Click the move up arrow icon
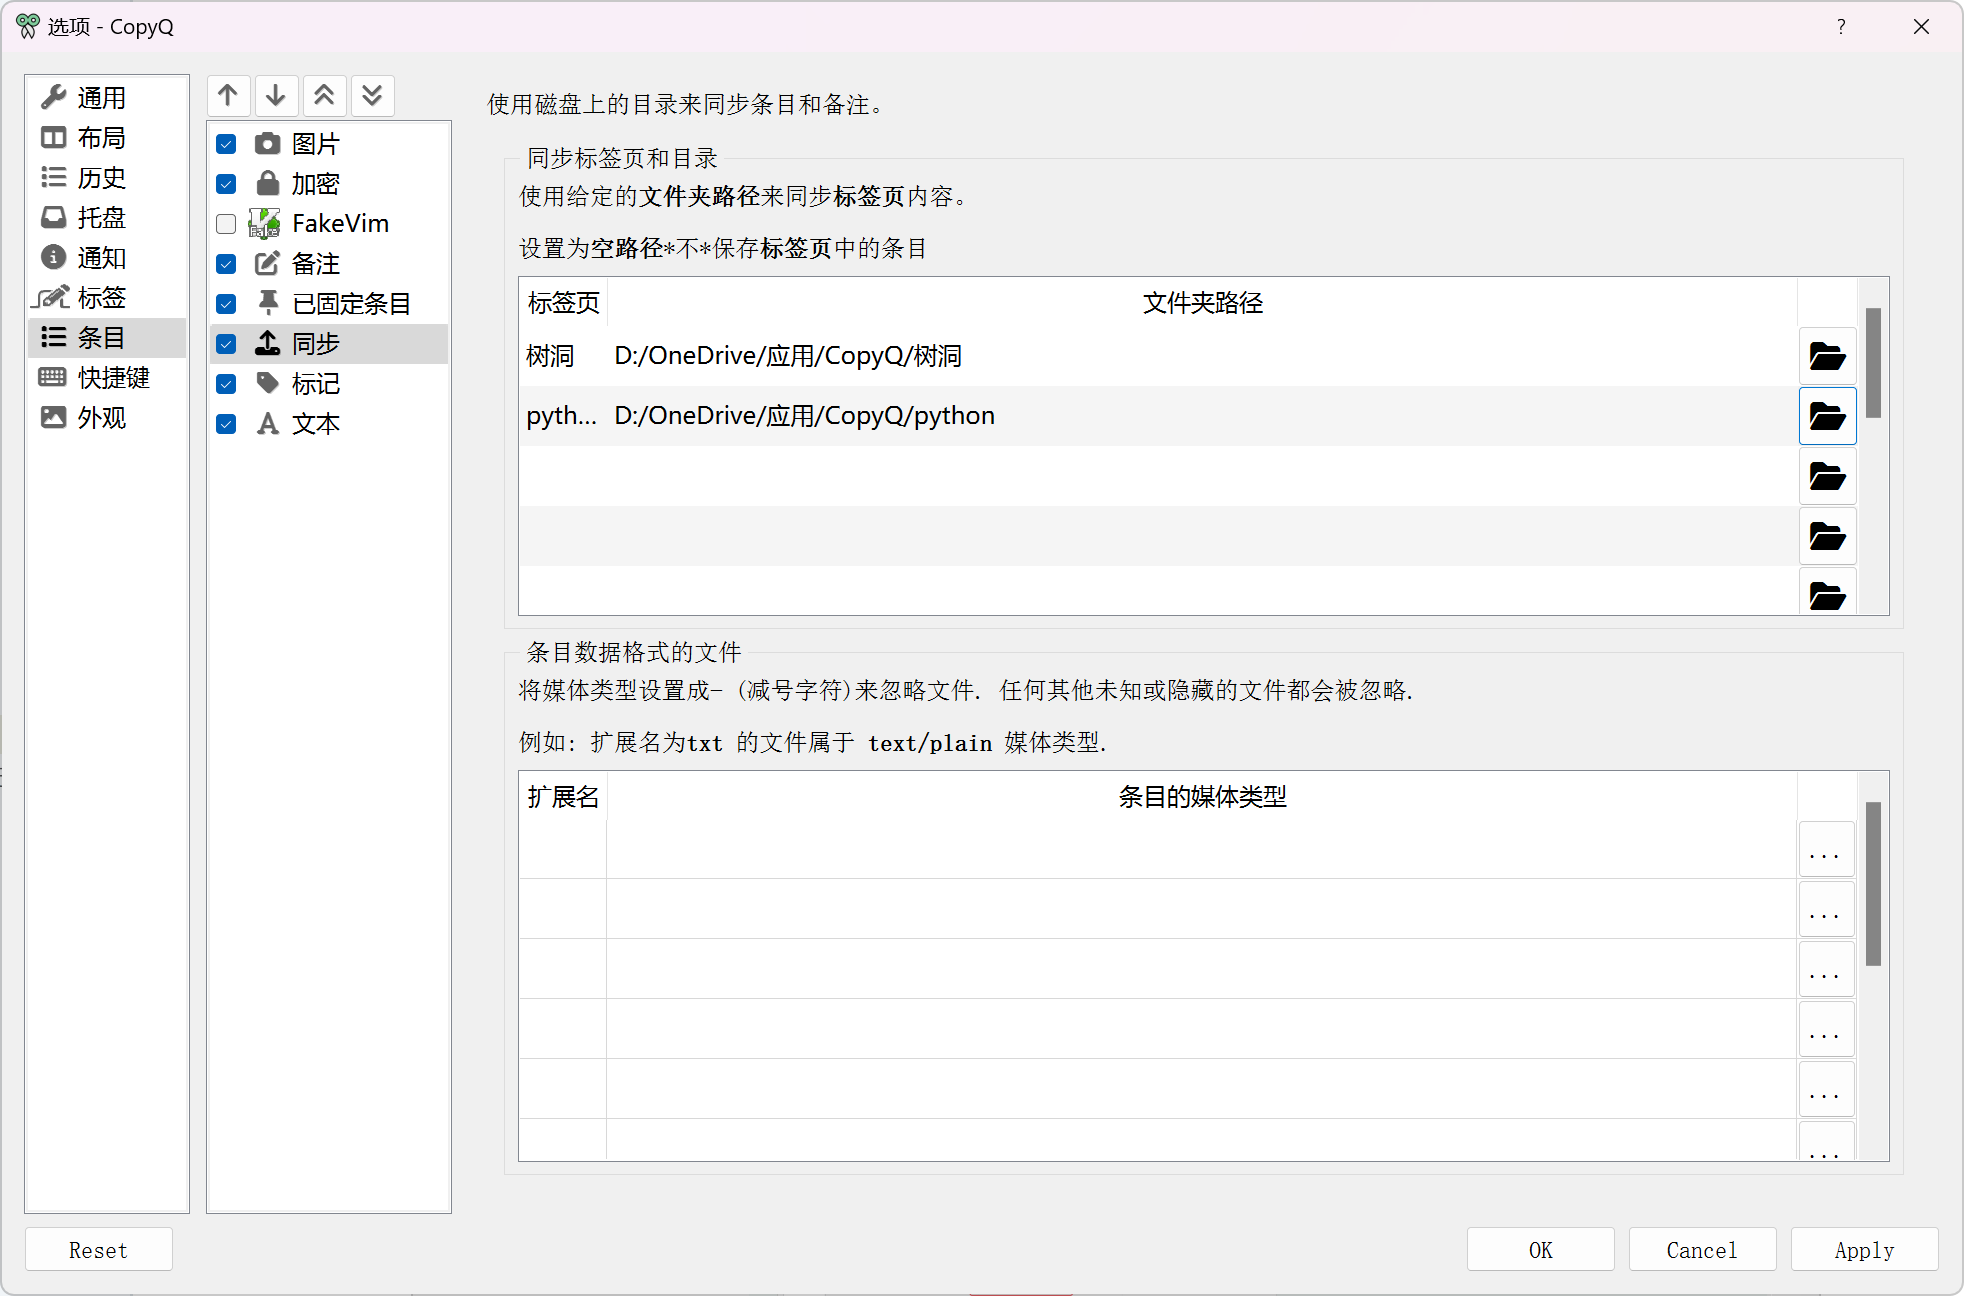 pyautogui.click(x=228, y=96)
